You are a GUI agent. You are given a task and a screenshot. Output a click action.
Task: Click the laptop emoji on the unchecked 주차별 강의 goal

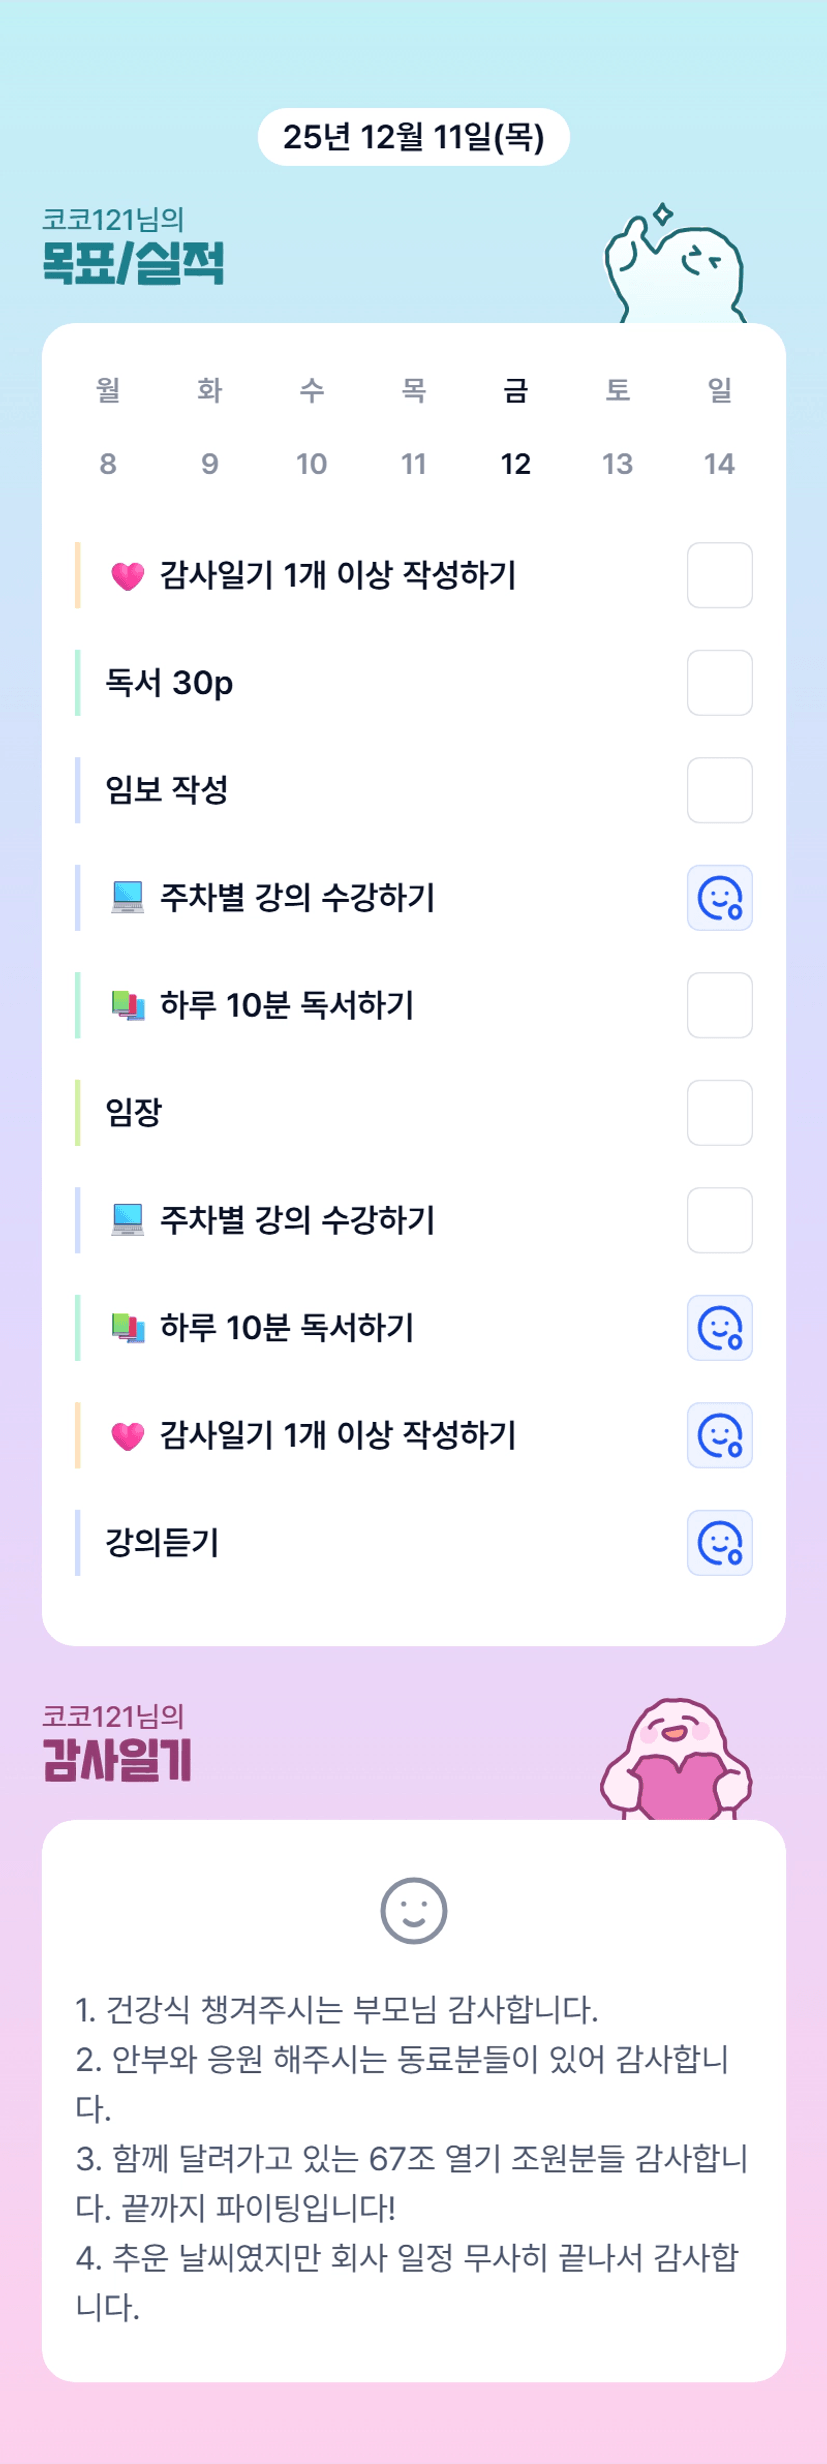pyautogui.click(x=127, y=1220)
